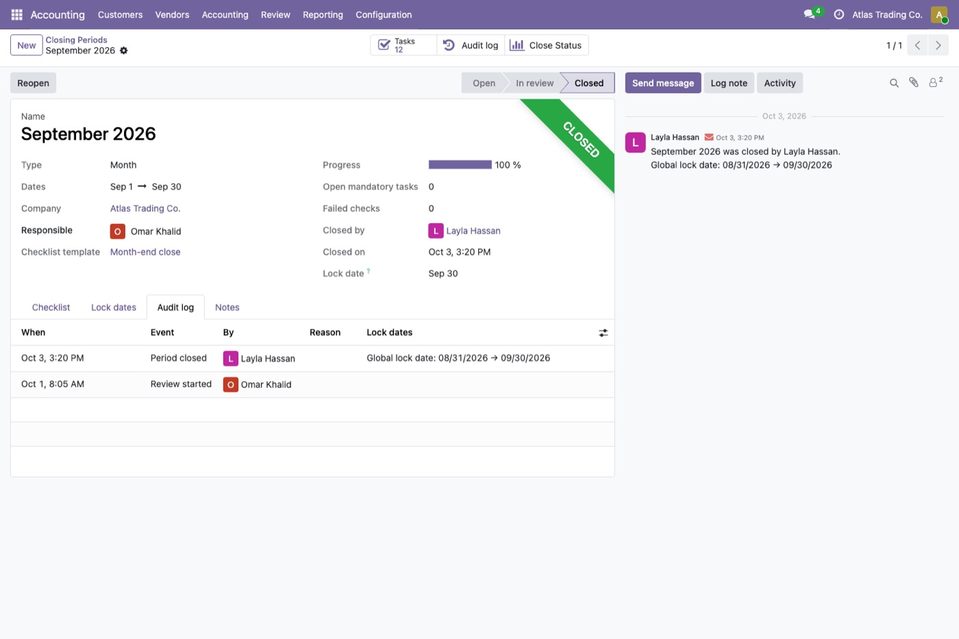The height and width of the screenshot is (639, 959).
Task: Switch to the Notes tab
Action: click(x=227, y=308)
